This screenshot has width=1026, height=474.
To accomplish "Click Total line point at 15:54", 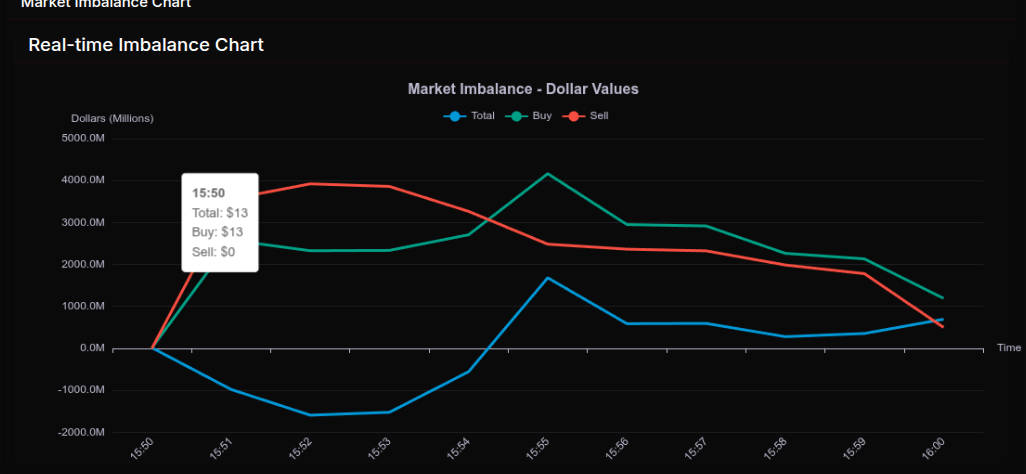I will [468, 372].
